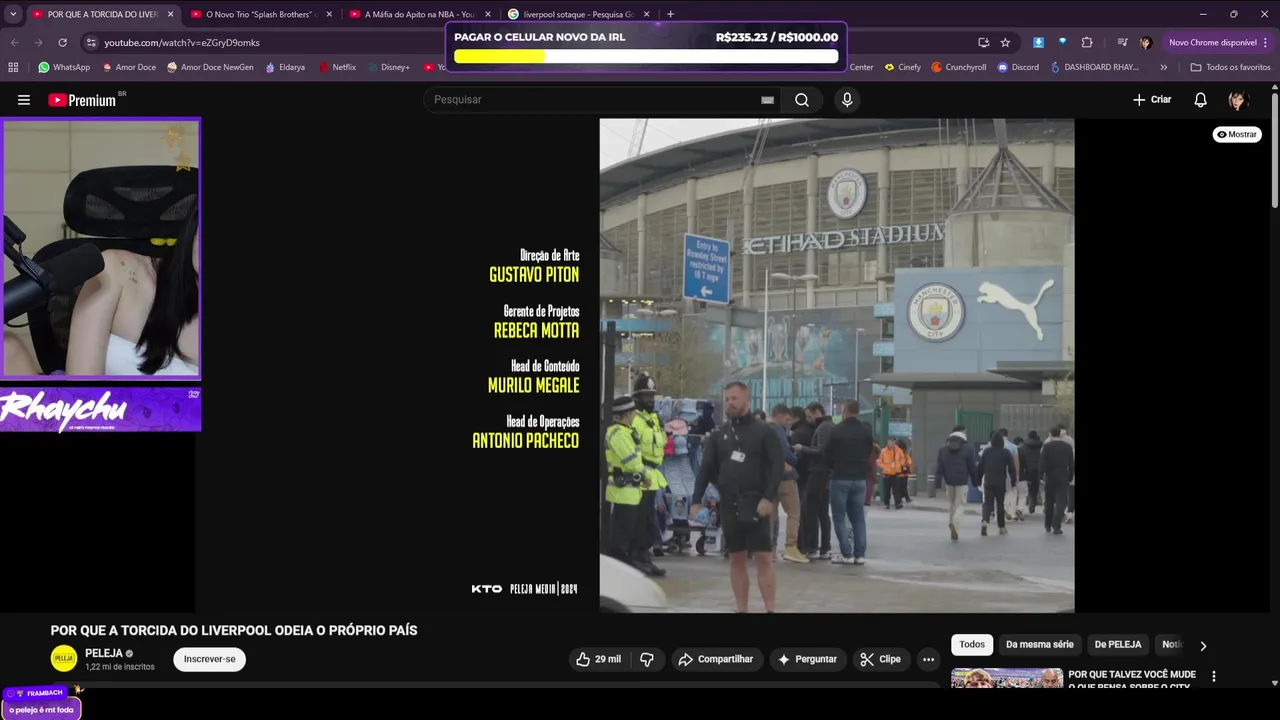Close the liverpool sotaque tab
Screen dimensions: 1280x720
[x=646, y=14]
